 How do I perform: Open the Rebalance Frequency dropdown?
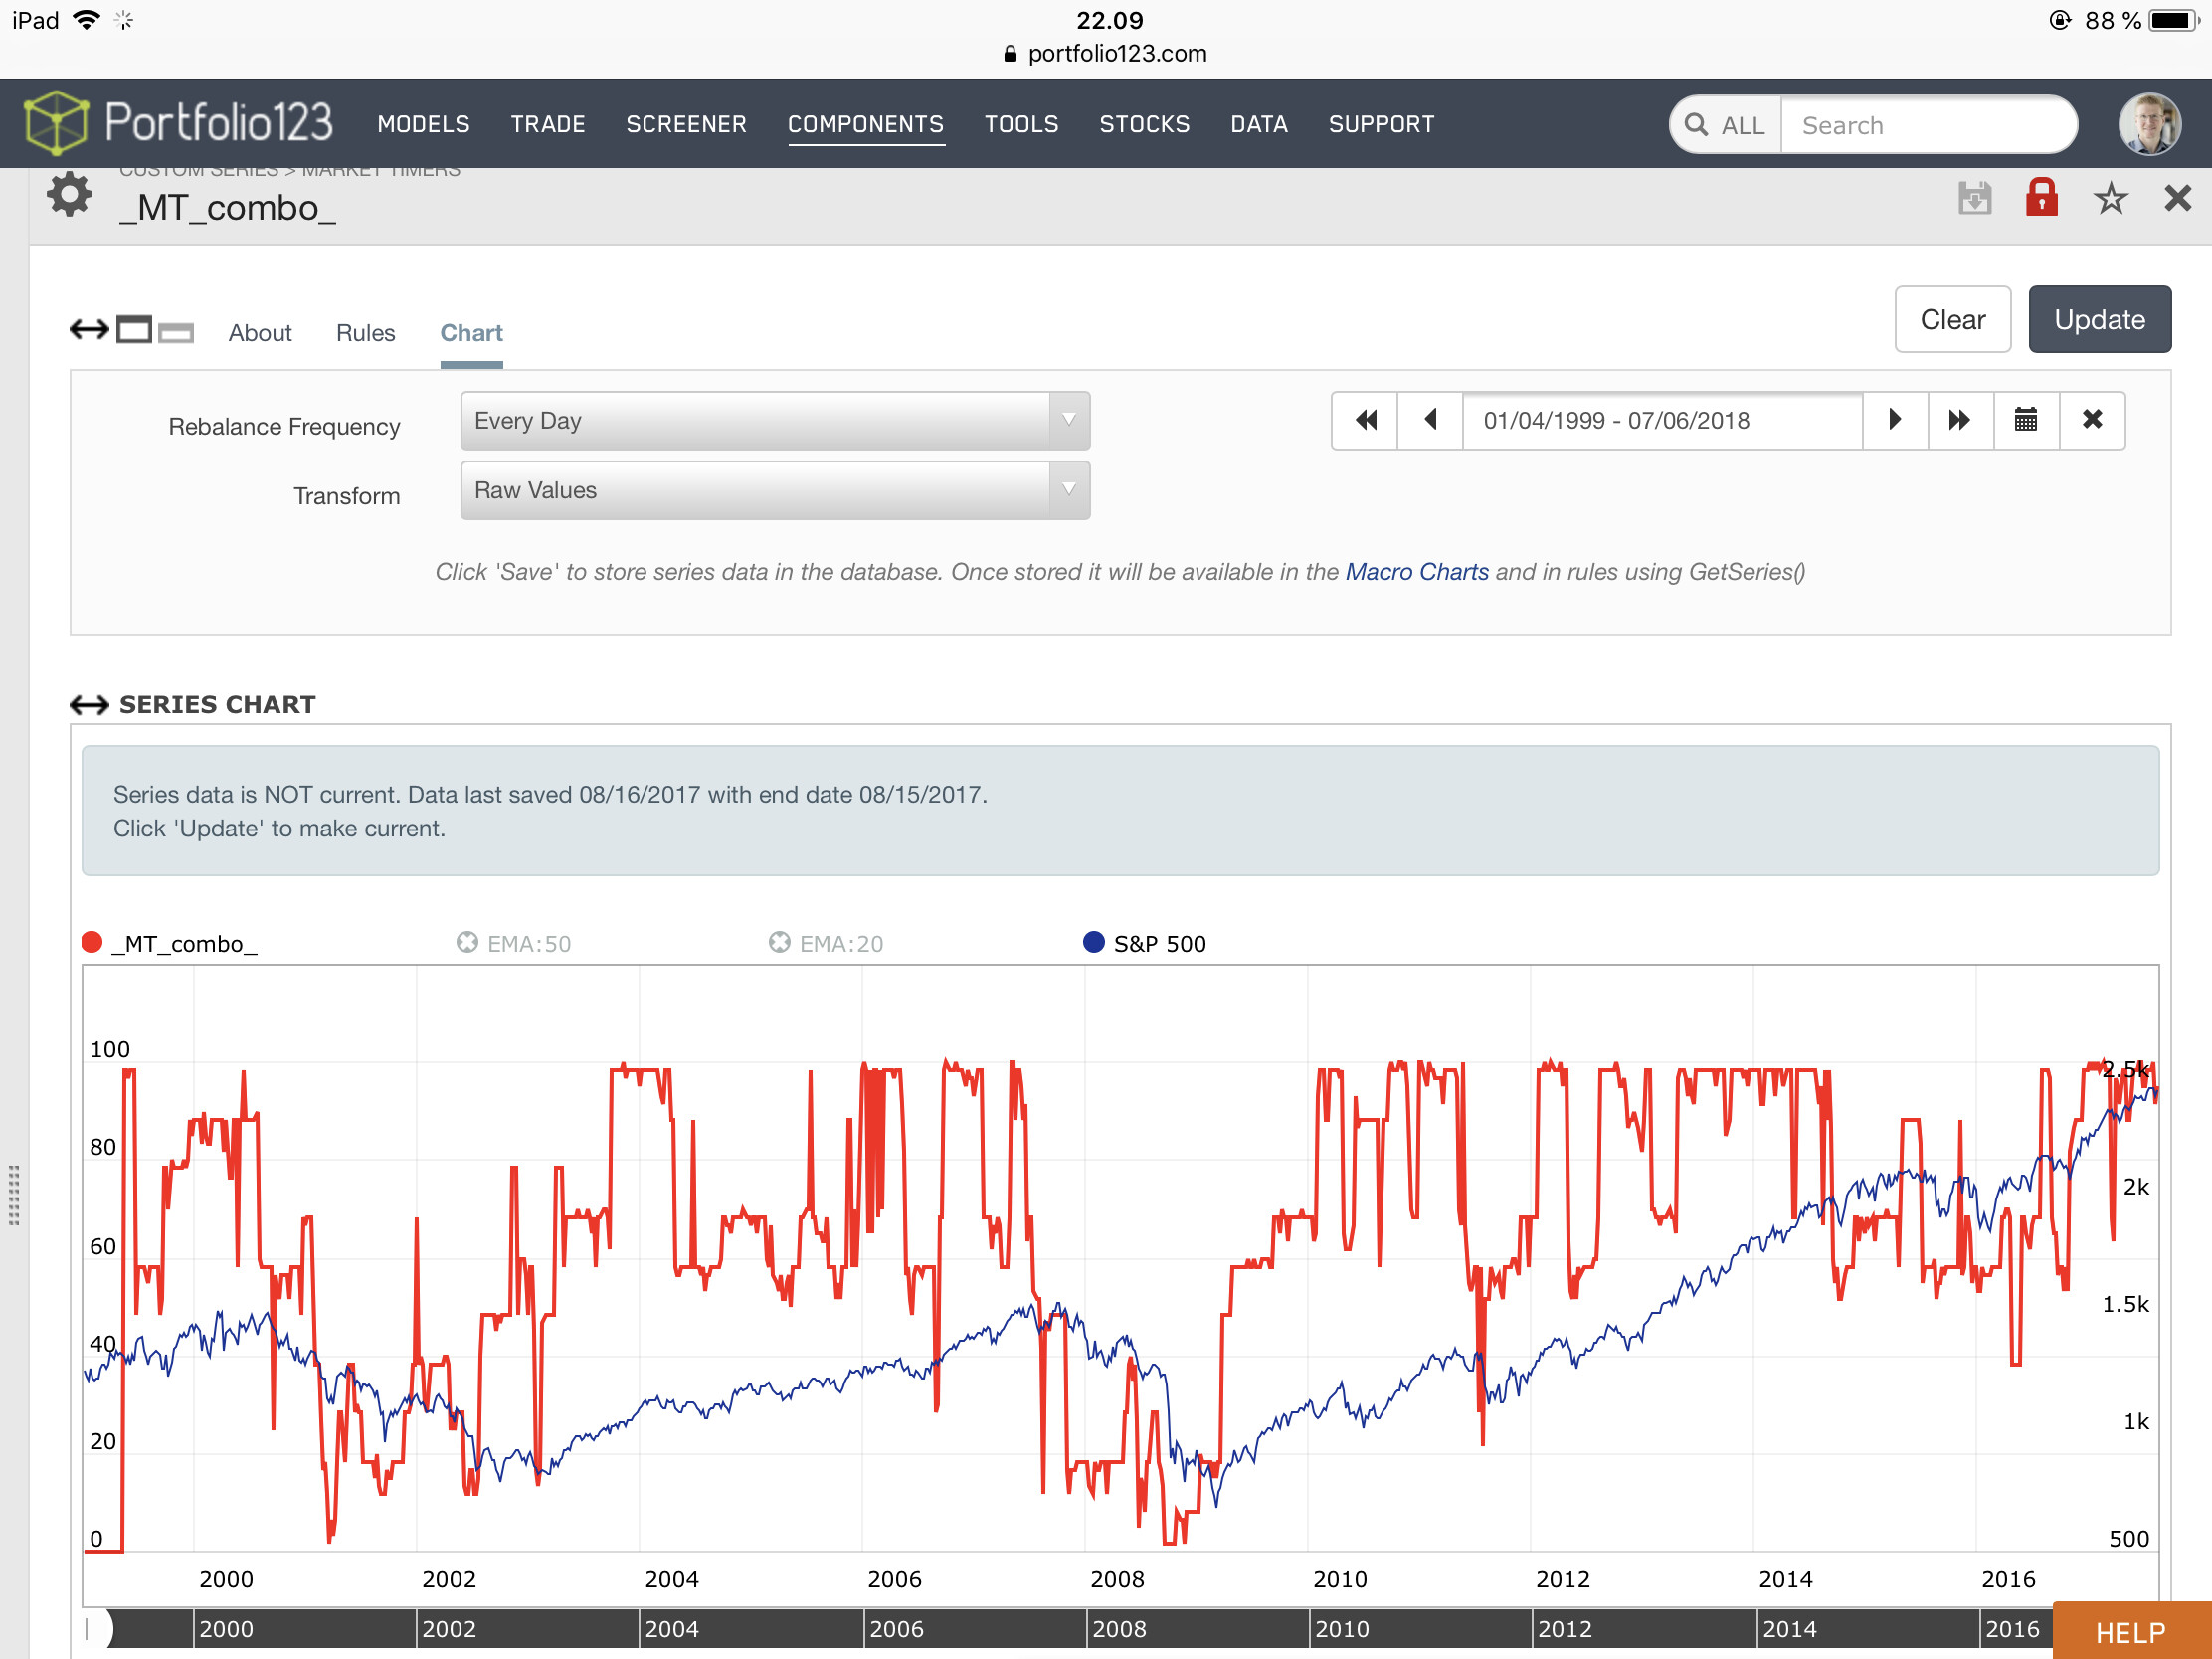775,421
